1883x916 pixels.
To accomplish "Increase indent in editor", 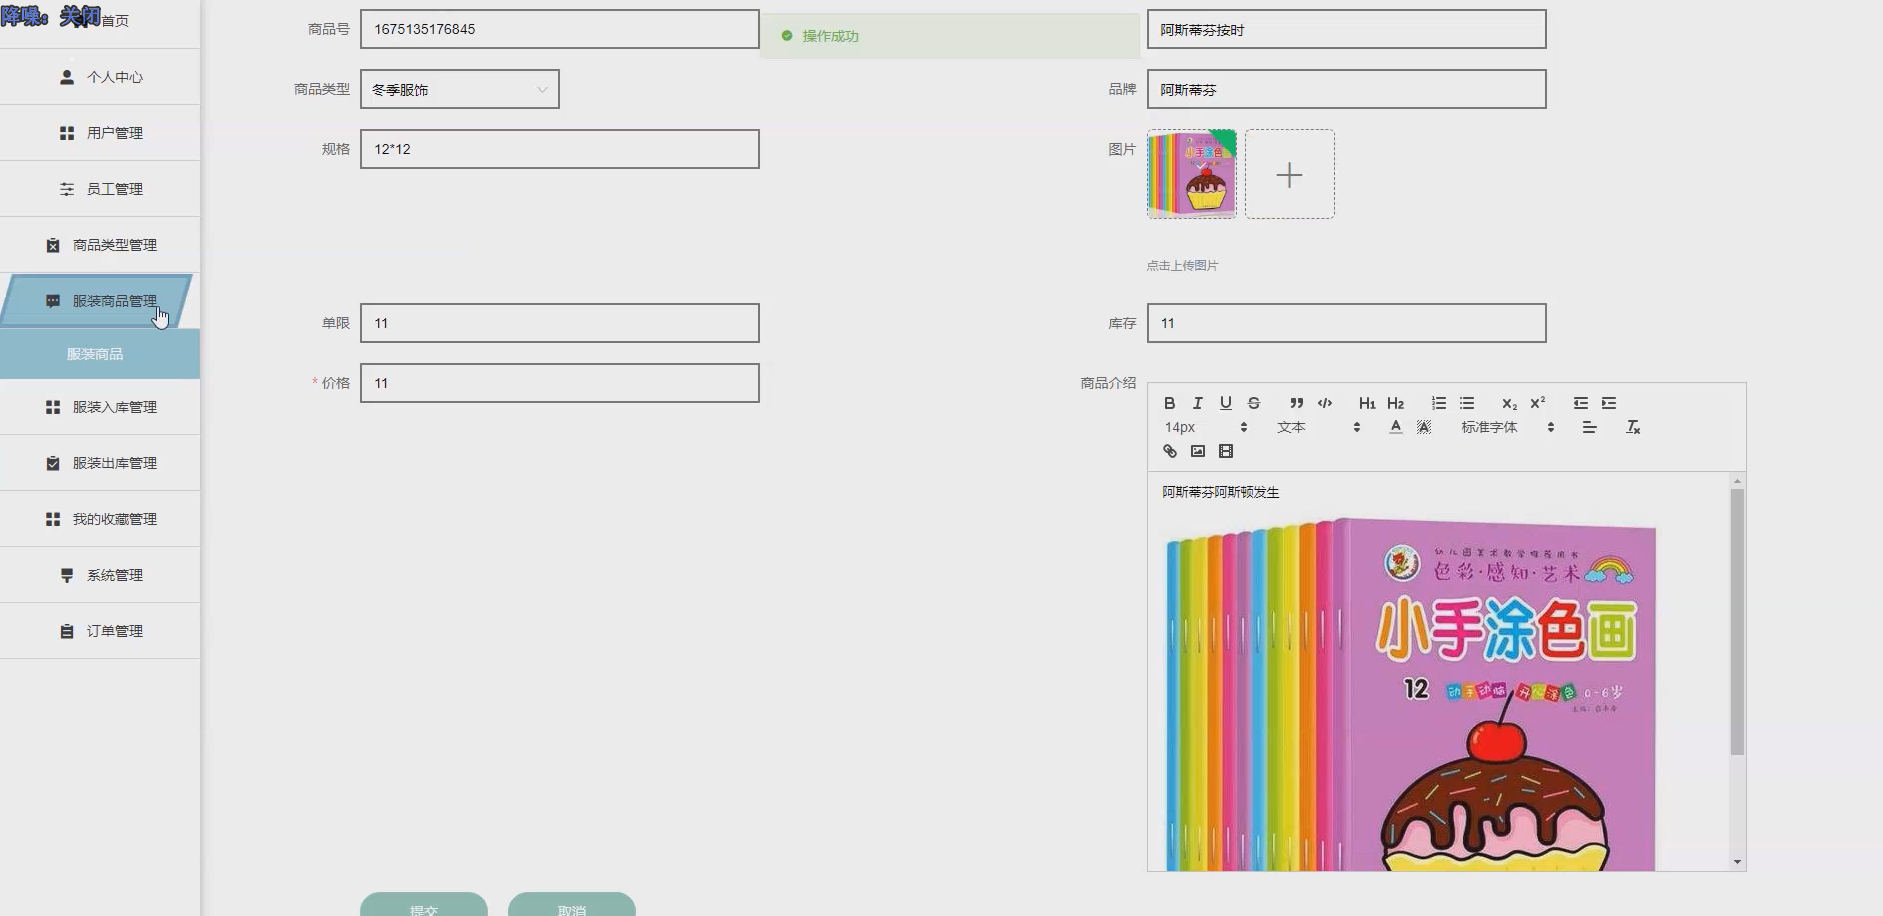I will [1609, 403].
